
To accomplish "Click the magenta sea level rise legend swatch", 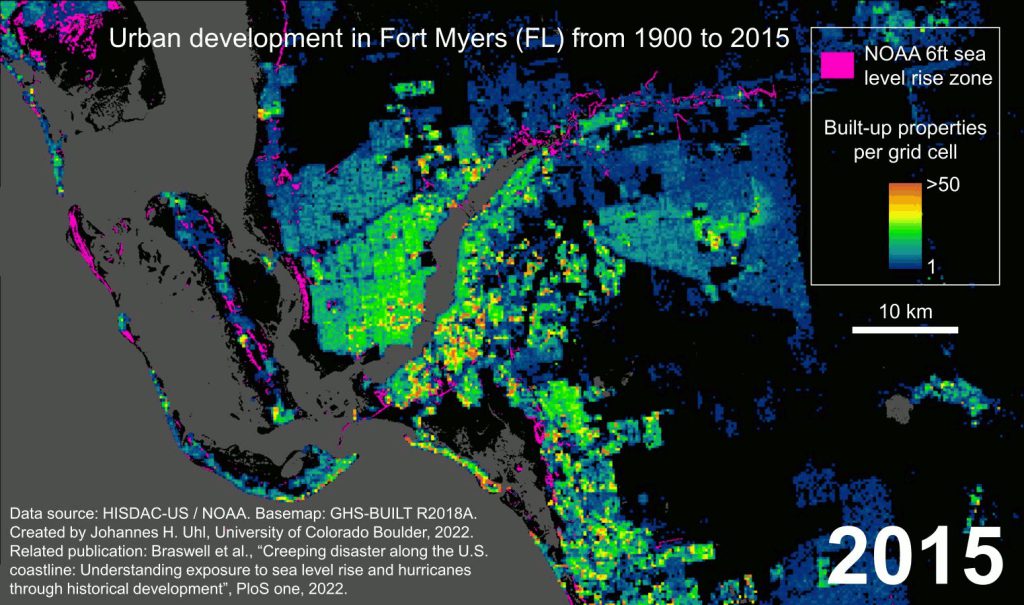I will tap(838, 64).
